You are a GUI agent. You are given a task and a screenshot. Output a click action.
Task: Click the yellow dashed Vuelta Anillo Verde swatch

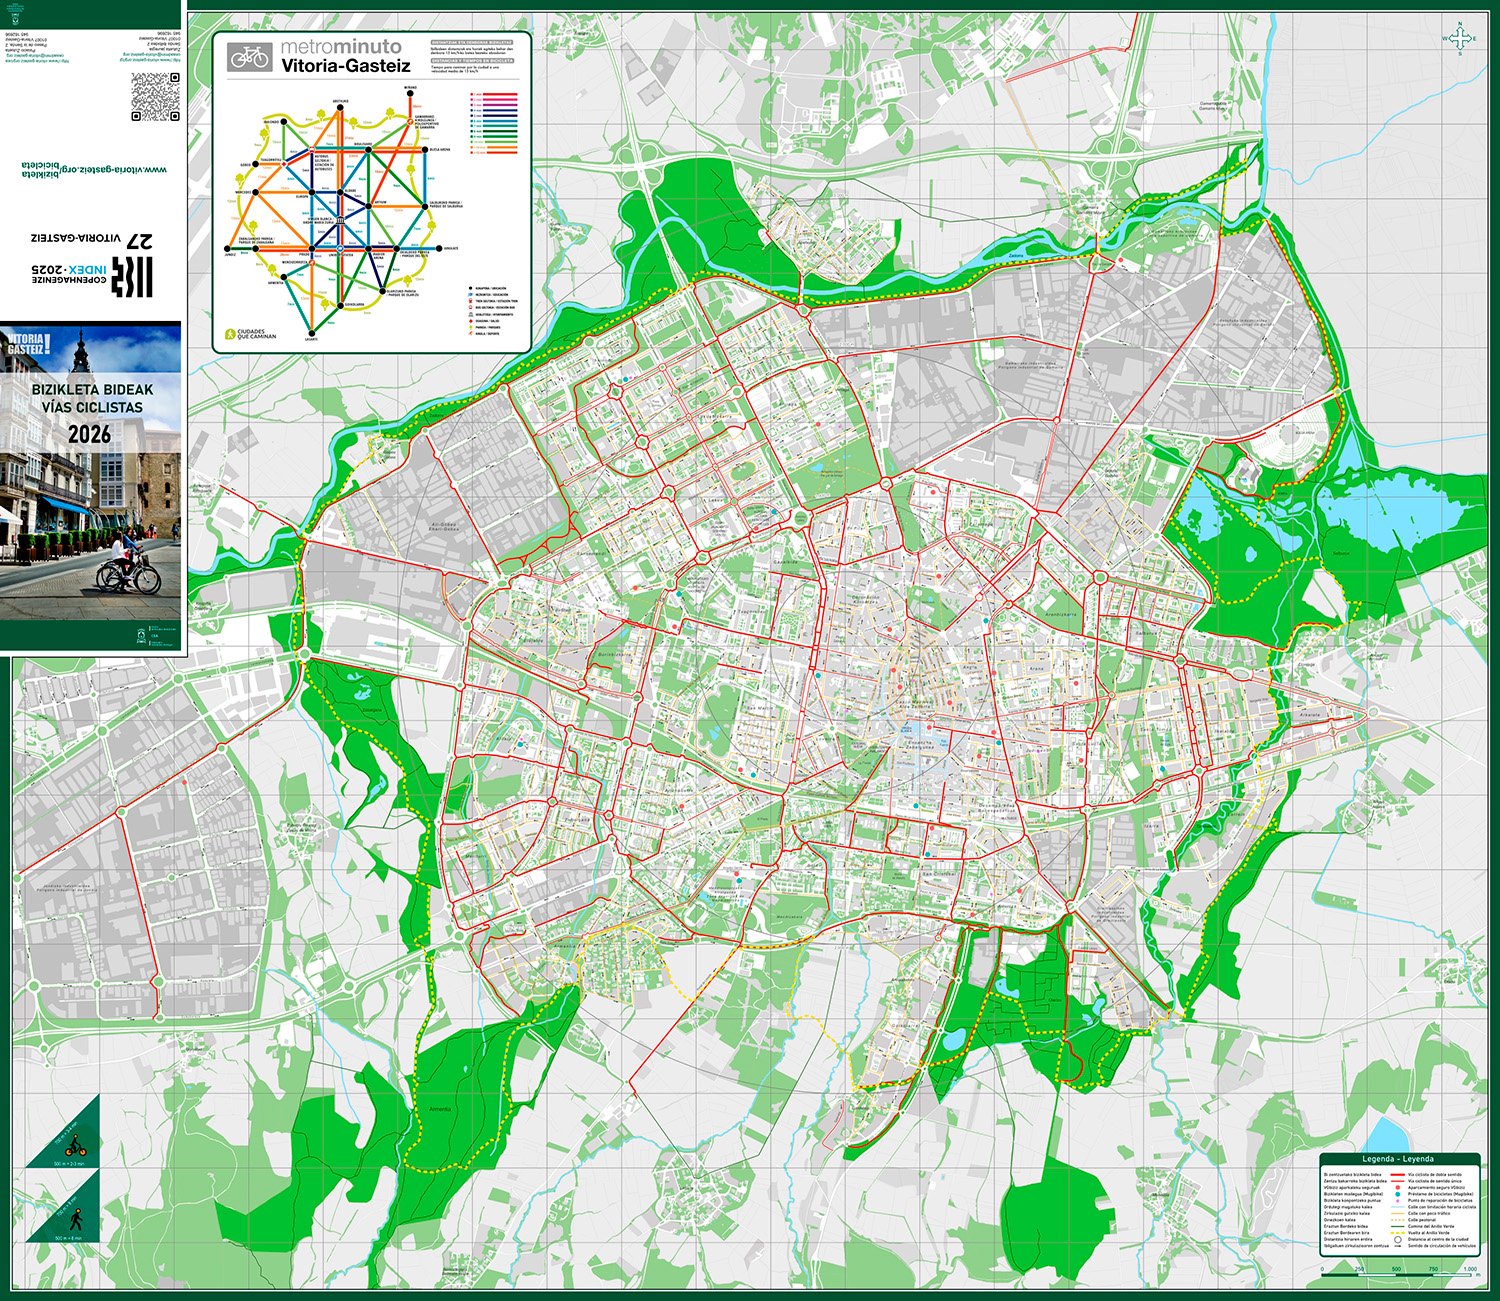click(1398, 1233)
